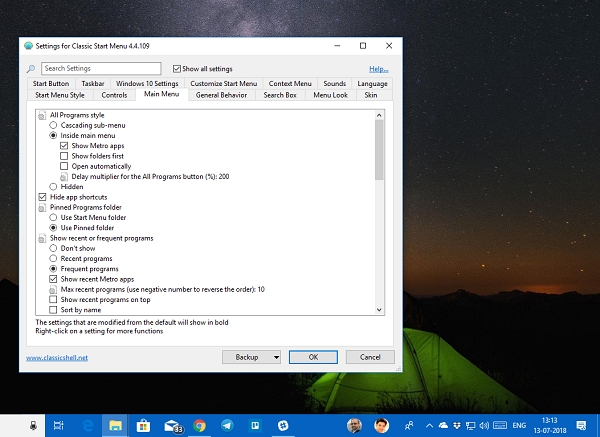The height and width of the screenshot is (437, 600).
Task: Launch Google Chrome from taskbar
Action: (x=199, y=425)
